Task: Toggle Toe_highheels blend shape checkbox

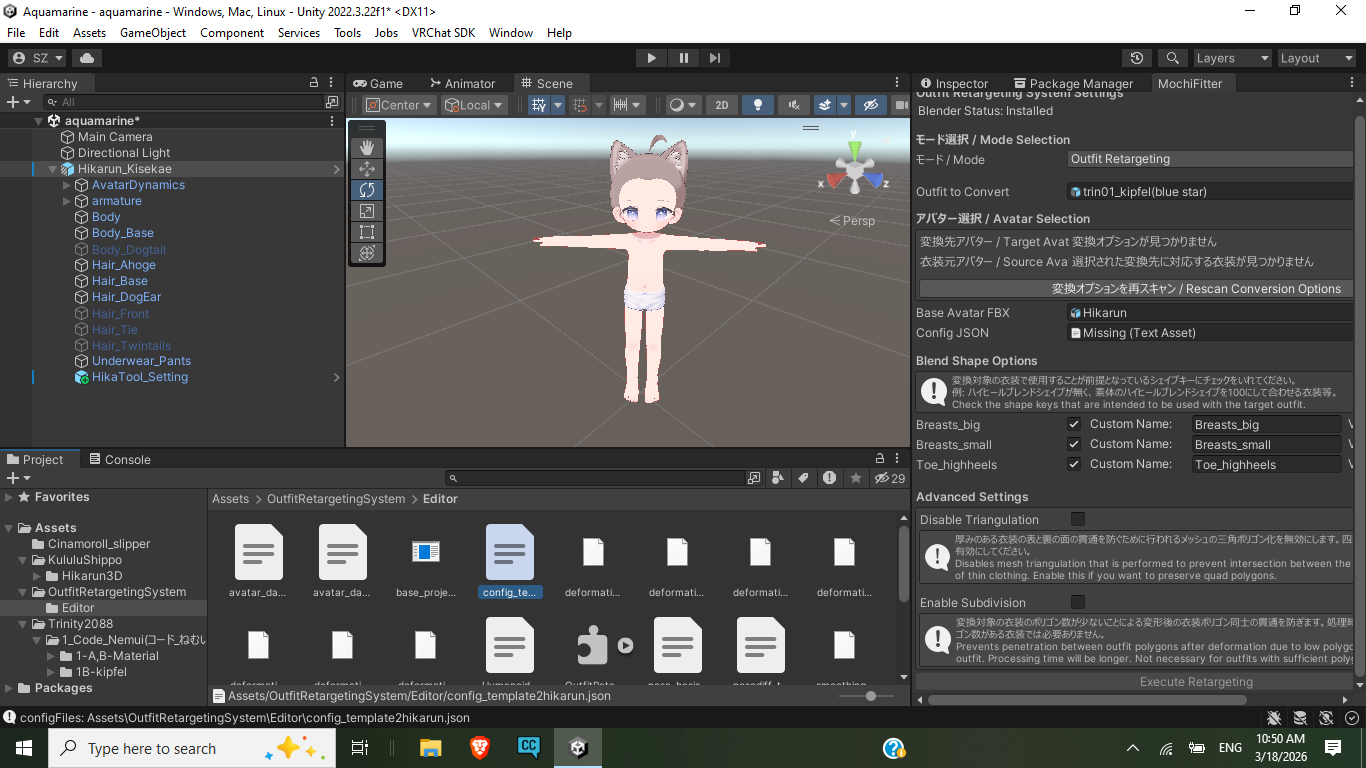Action: (x=1074, y=464)
